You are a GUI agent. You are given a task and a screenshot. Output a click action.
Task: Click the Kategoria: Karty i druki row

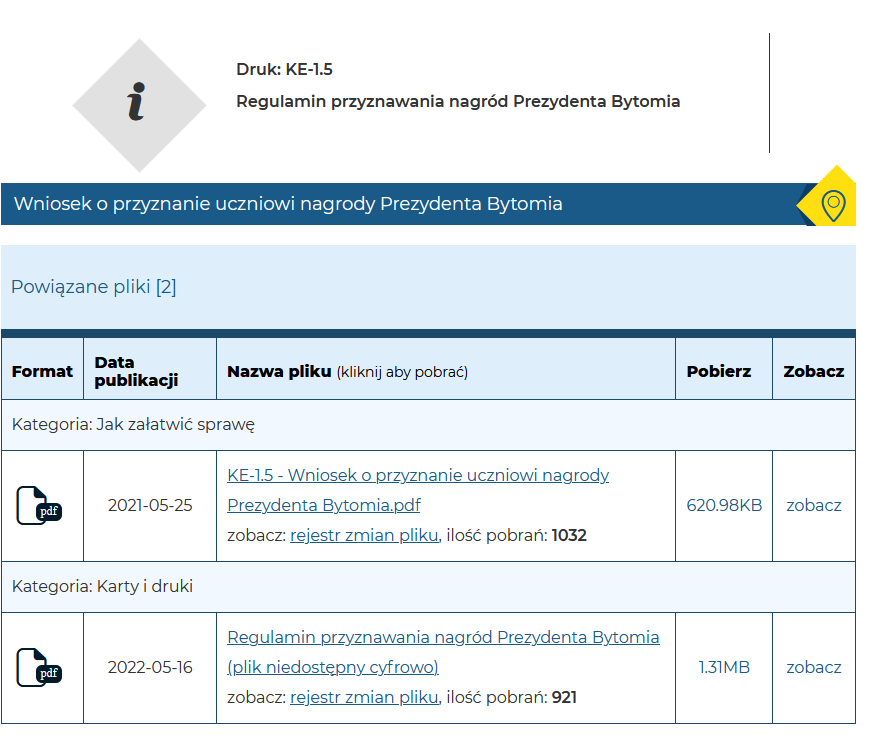pos(428,587)
